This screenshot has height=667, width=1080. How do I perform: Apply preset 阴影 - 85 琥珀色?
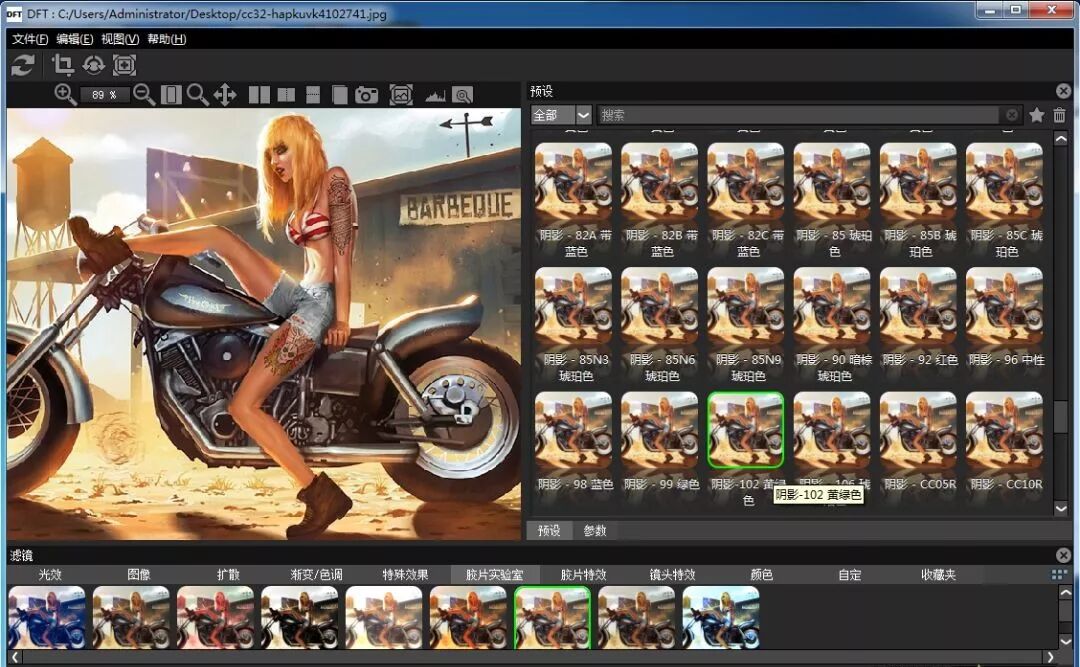832,181
